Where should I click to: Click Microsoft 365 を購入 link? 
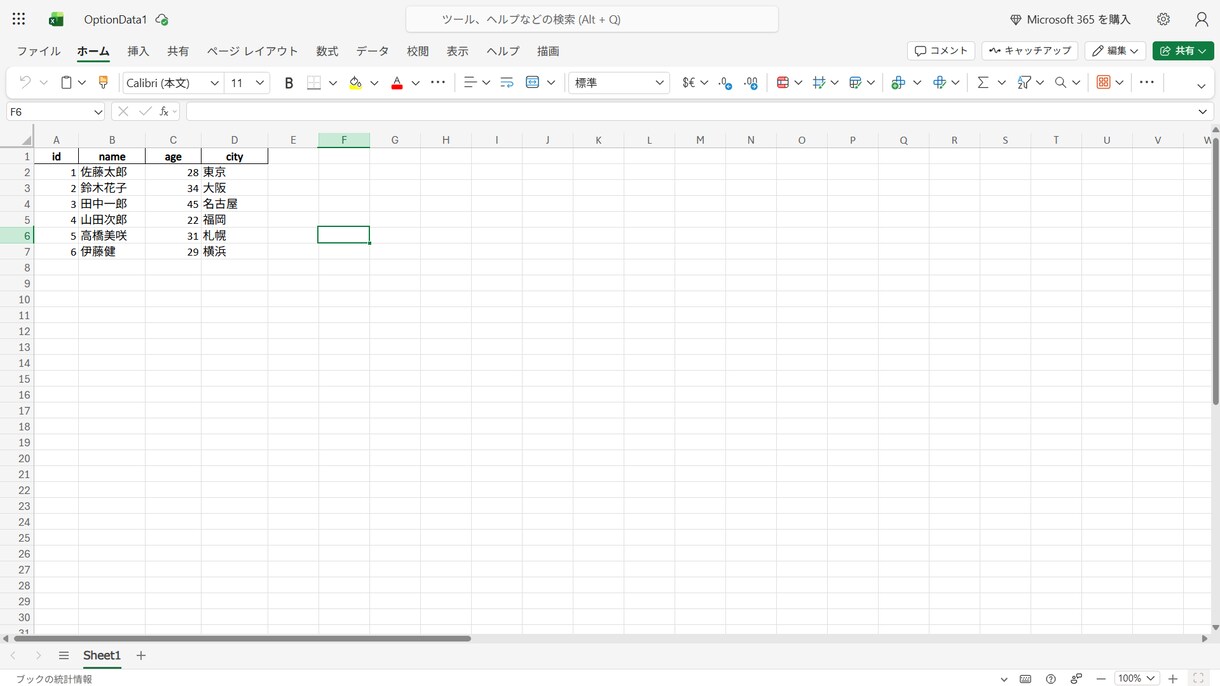click(x=1070, y=19)
